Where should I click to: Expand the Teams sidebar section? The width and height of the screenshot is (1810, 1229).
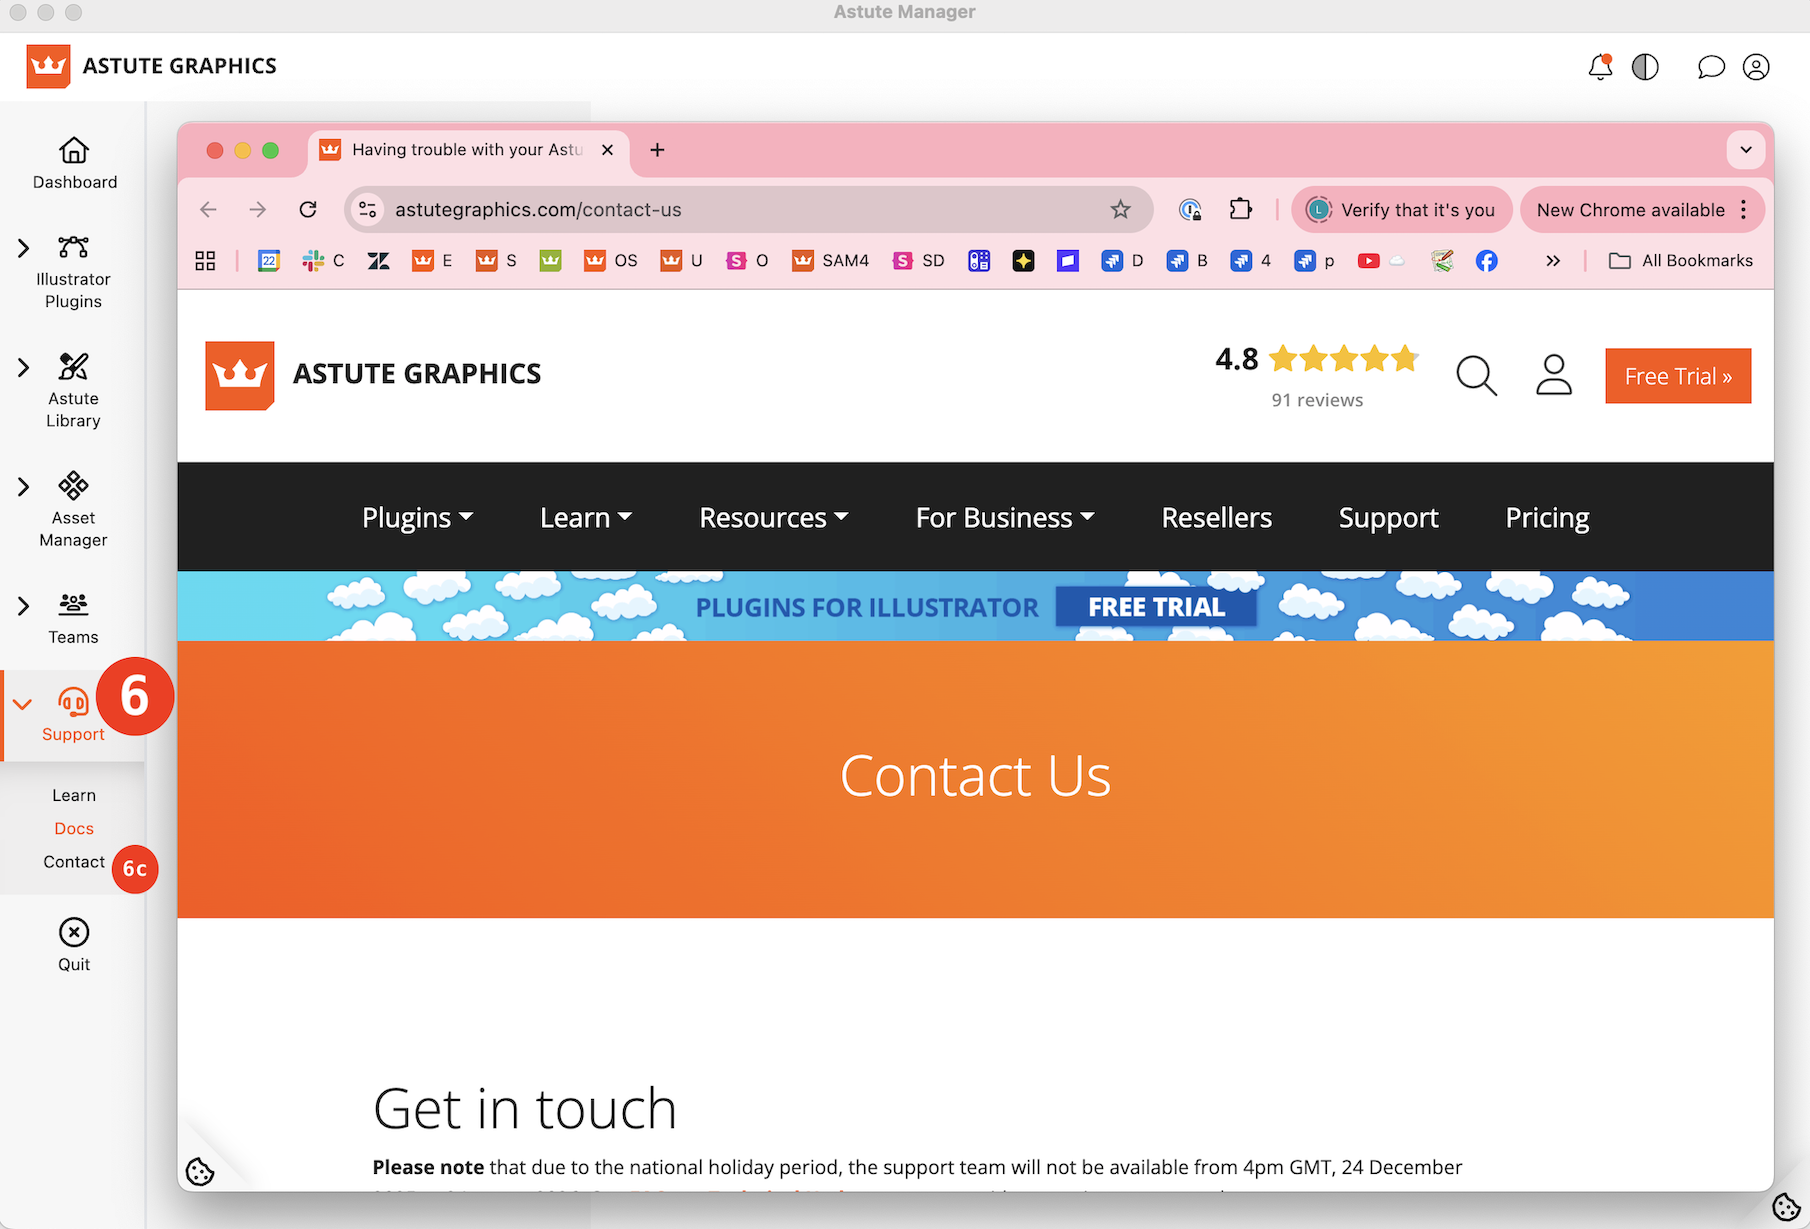click(23, 606)
